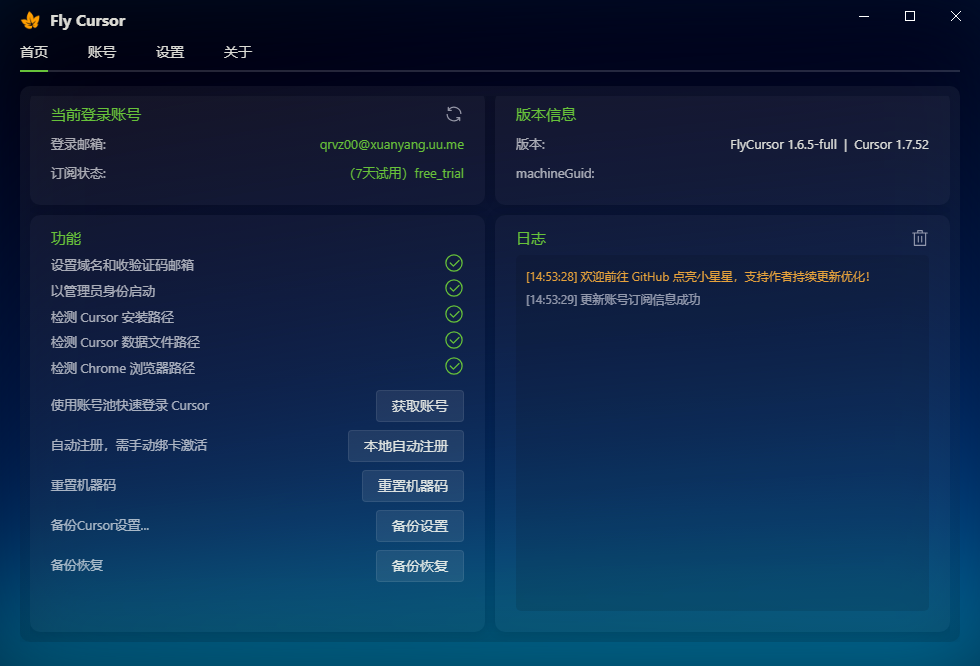Switch to the 账号 tab
Image resolution: width=980 pixels, height=666 pixels.
101,52
